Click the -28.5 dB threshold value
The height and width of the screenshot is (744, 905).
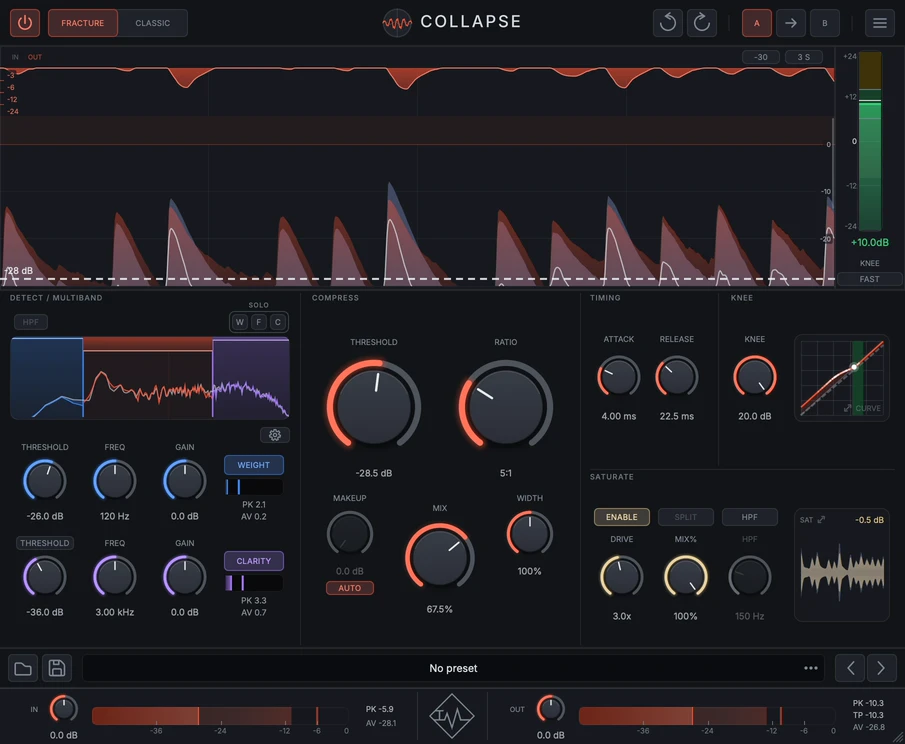point(373,473)
